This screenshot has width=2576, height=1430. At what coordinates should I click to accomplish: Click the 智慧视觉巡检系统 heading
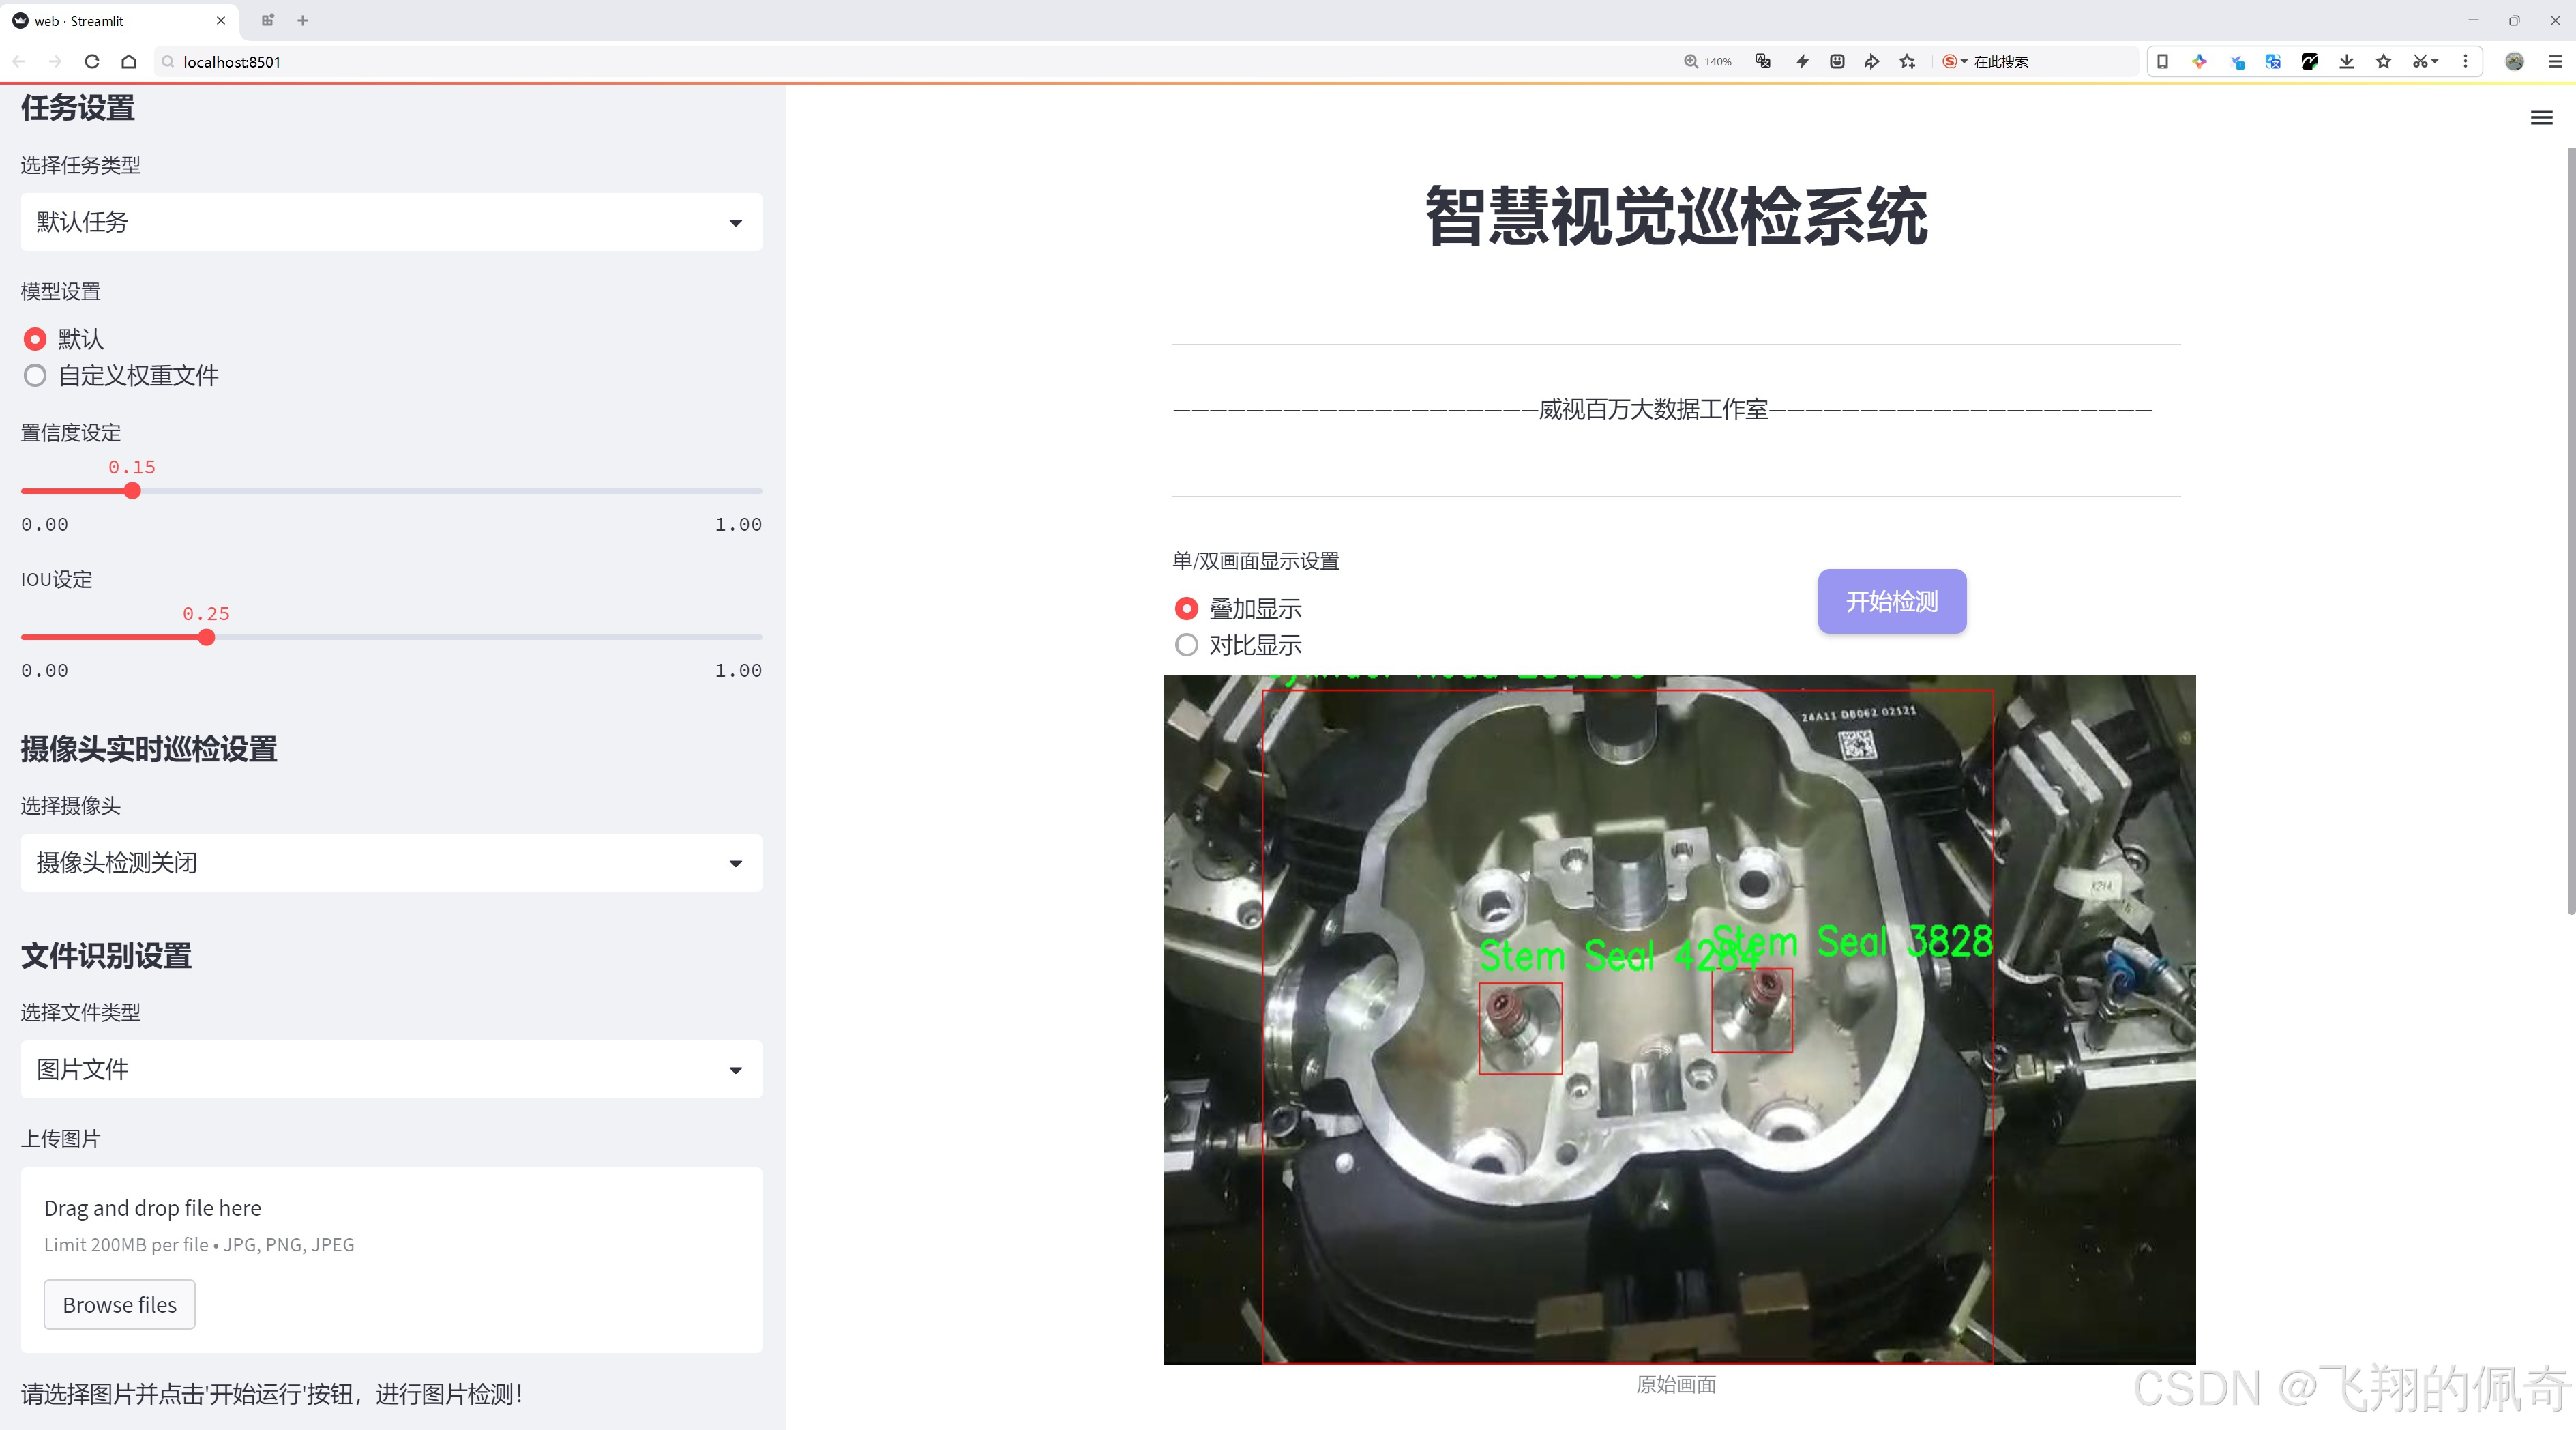click(1676, 216)
